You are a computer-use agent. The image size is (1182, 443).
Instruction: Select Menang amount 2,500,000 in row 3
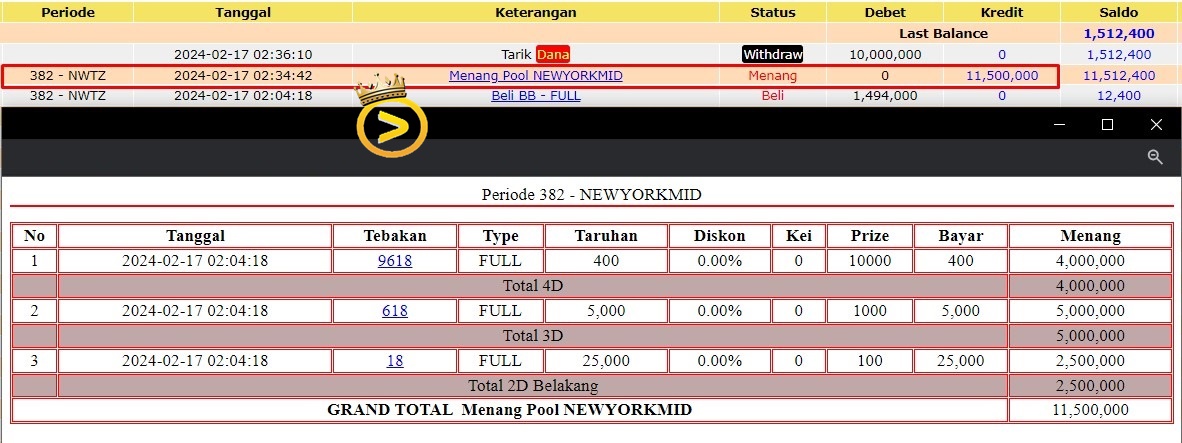1090,361
